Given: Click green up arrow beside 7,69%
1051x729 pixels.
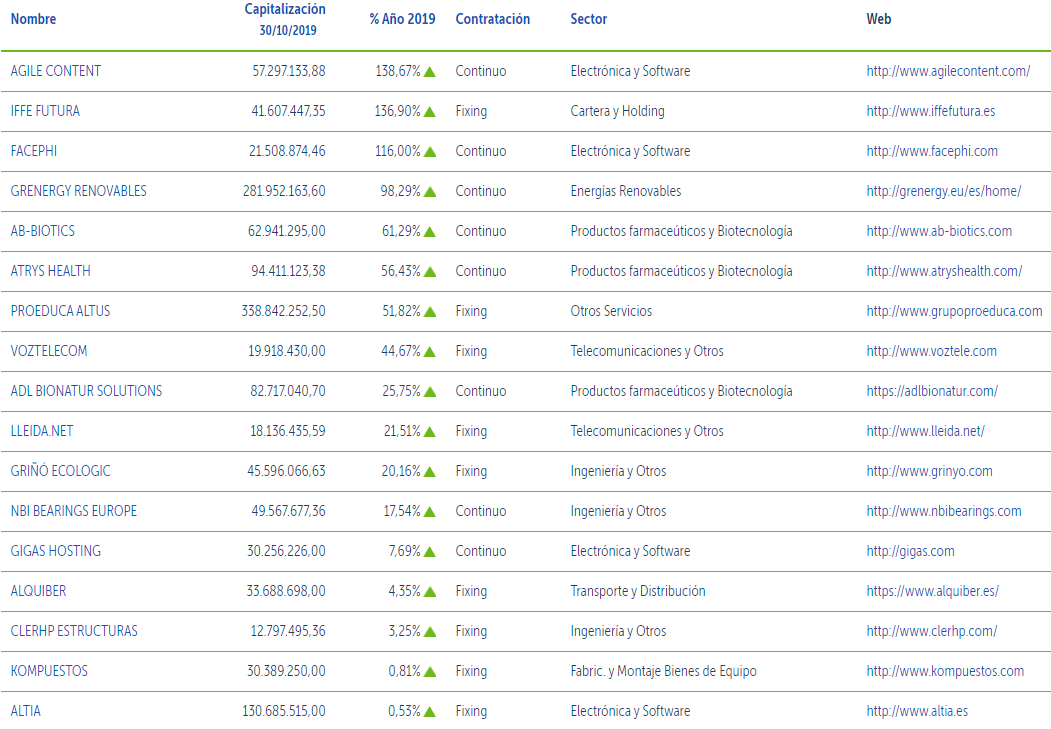Looking at the screenshot, I should tap(430, 551).
